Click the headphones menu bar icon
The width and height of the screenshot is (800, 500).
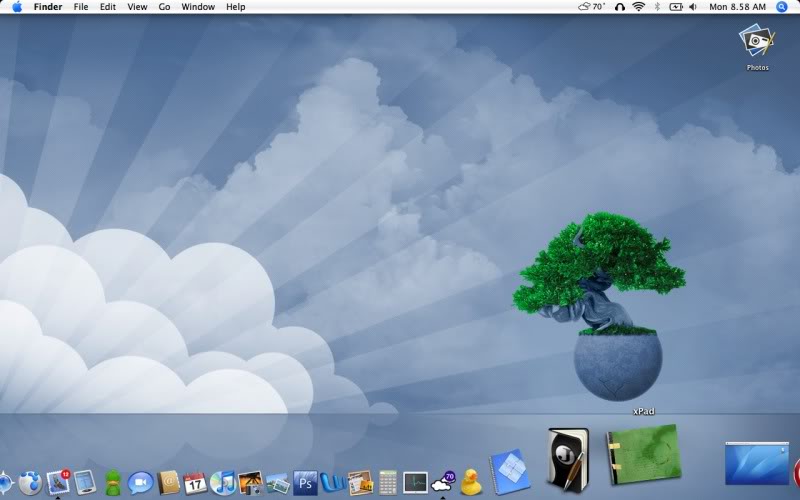coord(620,7)
